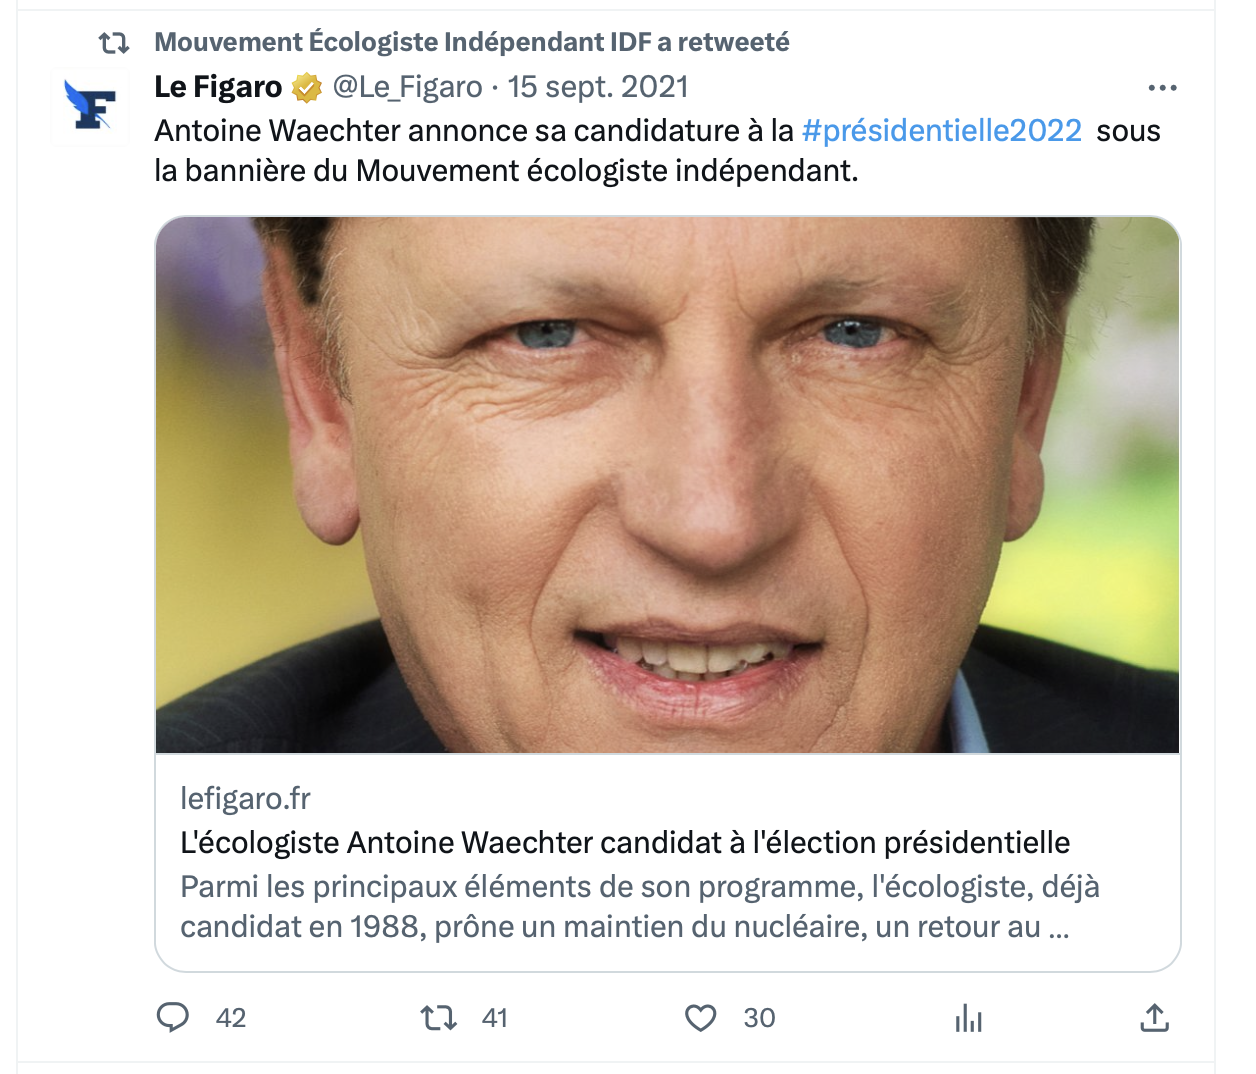This screenshot has height=1074, width=1256.
Task: Click the reply count 42
Action: point(231,1018)
